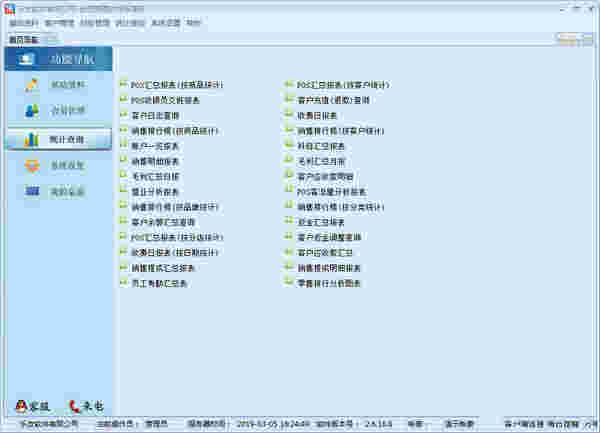This screenshot has width=600, height=433.
Task: Click icon beside 员工考勤汇总表
Action: tap(124, 282)
